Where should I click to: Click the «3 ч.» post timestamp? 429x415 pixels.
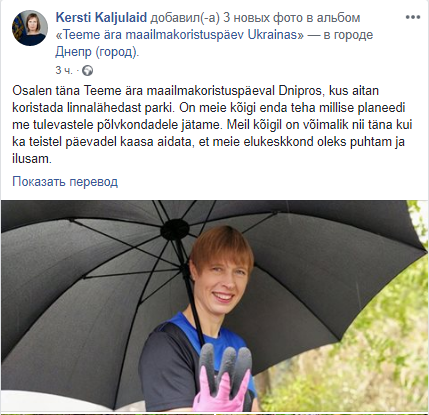click(x=64, y=70)
